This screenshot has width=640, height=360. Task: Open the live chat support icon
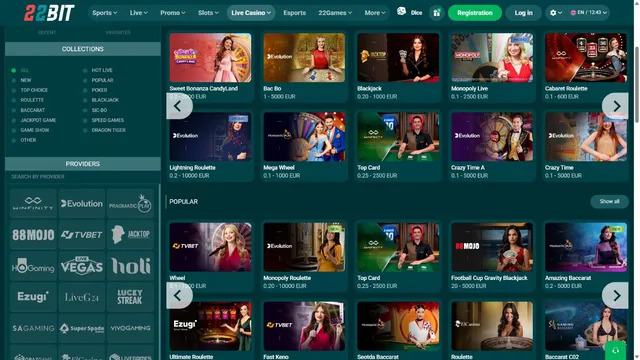(x=616, y=350)
